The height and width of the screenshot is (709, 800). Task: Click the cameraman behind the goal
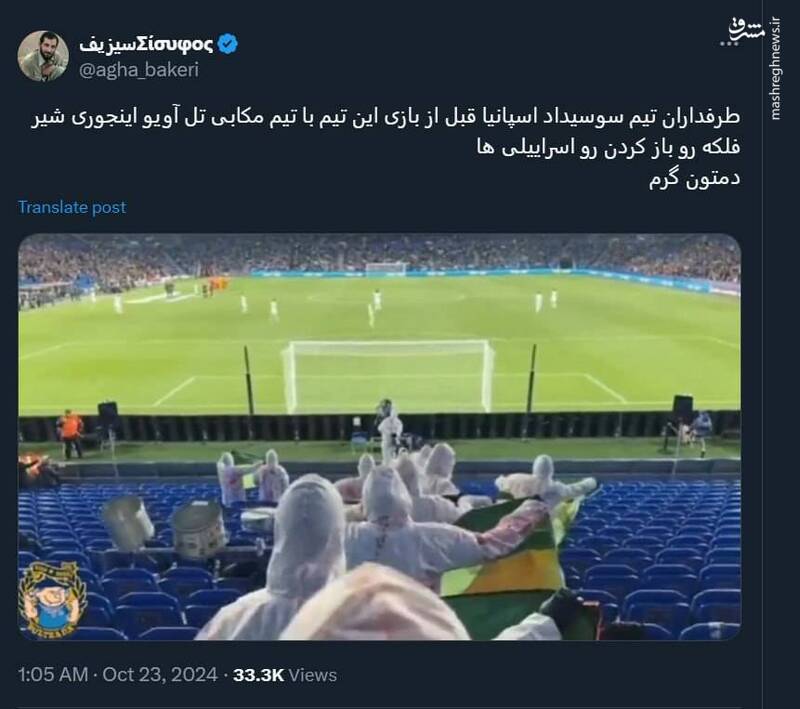pos(390,428)
